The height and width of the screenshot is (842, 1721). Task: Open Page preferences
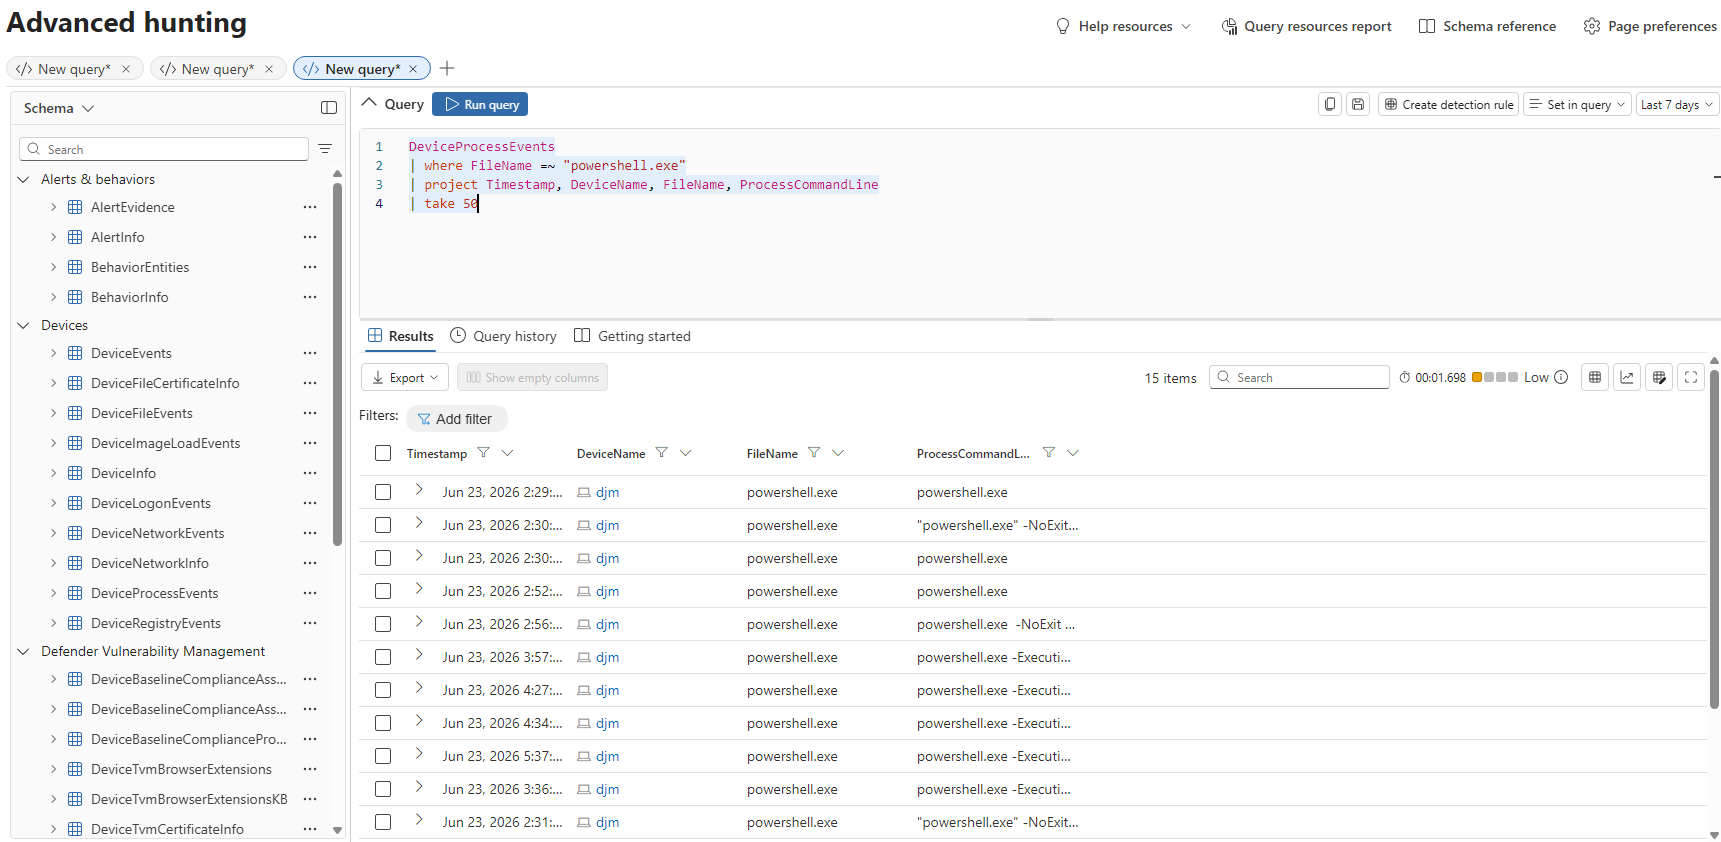[x=1650, y=26]
